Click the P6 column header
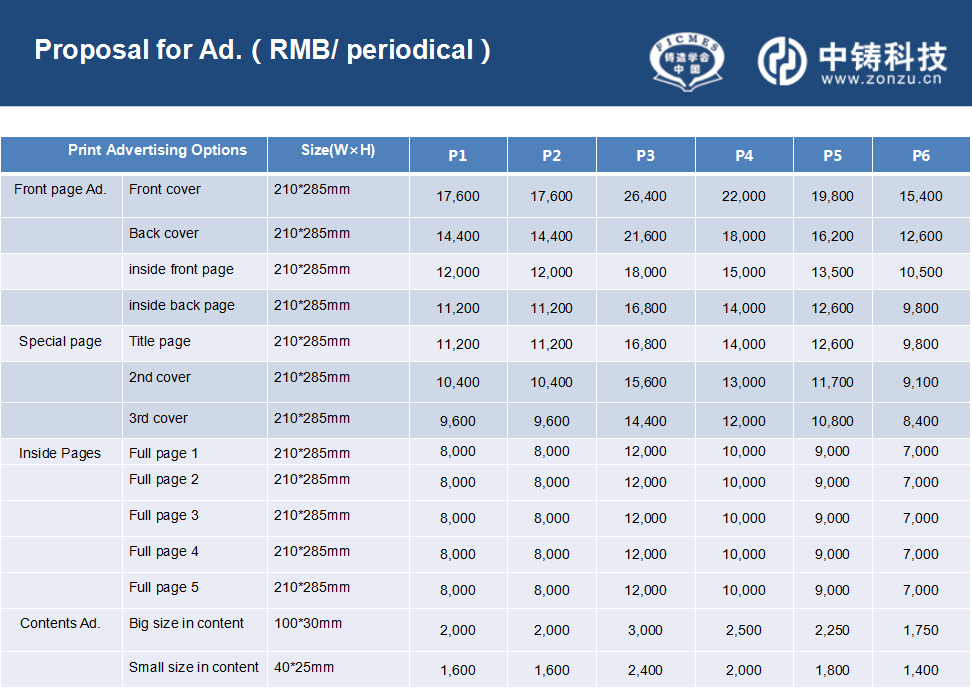Viewport: 972px width, 689px height. tap(921, 155)
